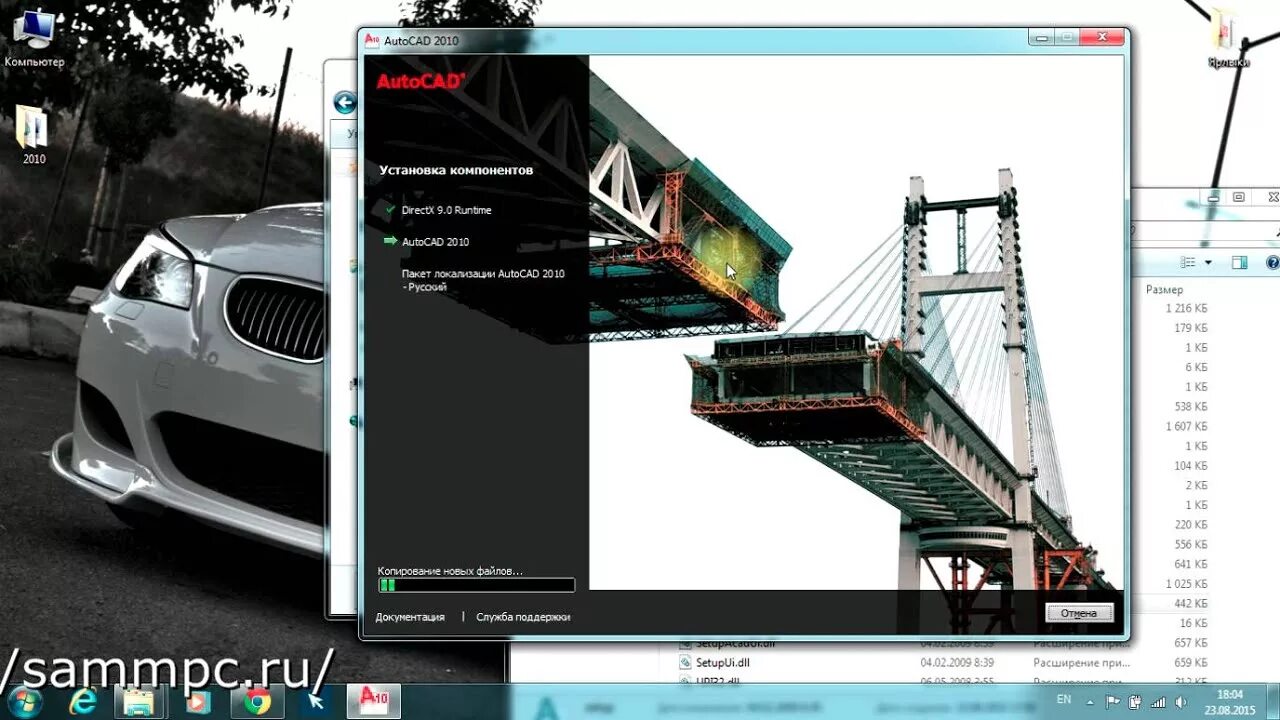Click the EN language indicator
This screenshot has width=1280, height=720.
(x=1064, y=700)
